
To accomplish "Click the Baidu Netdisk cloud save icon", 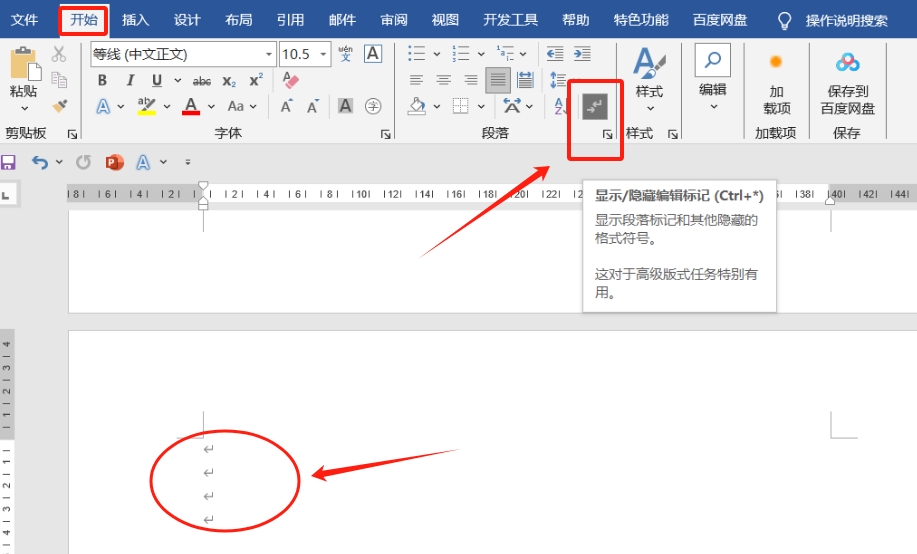I will point(847,62).
